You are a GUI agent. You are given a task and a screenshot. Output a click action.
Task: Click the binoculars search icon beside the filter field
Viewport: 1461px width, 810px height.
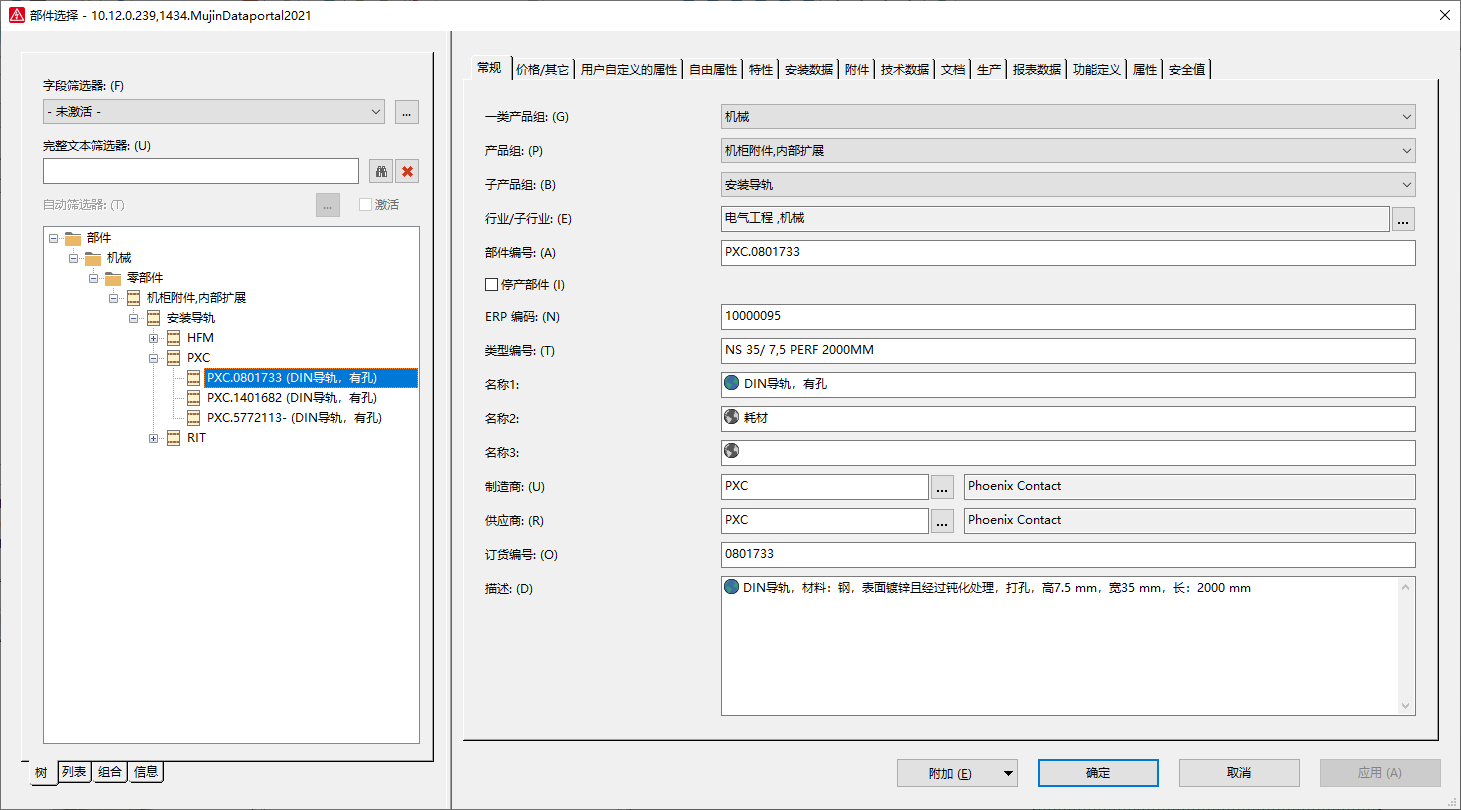[381, 170]
